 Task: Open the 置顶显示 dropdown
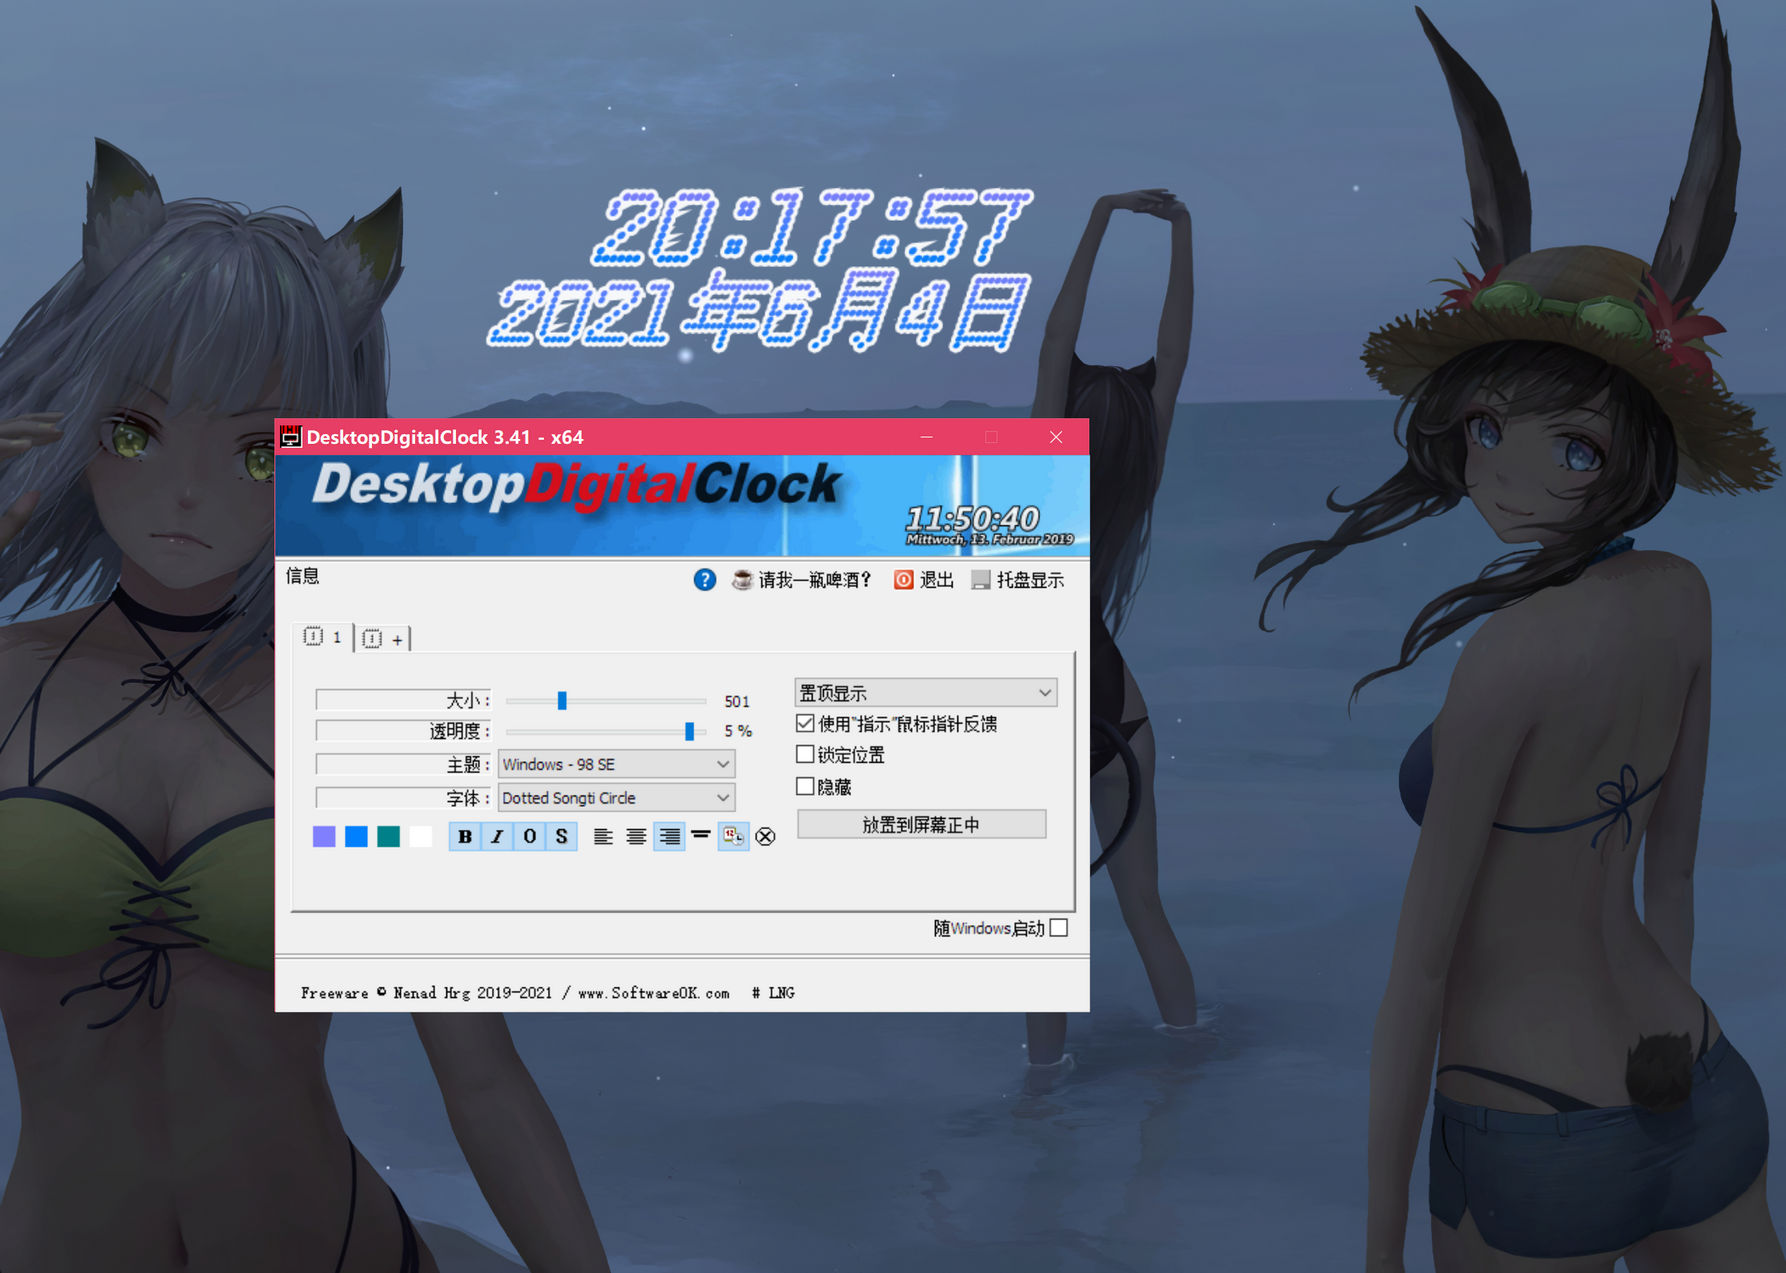[x=925, y=693]
